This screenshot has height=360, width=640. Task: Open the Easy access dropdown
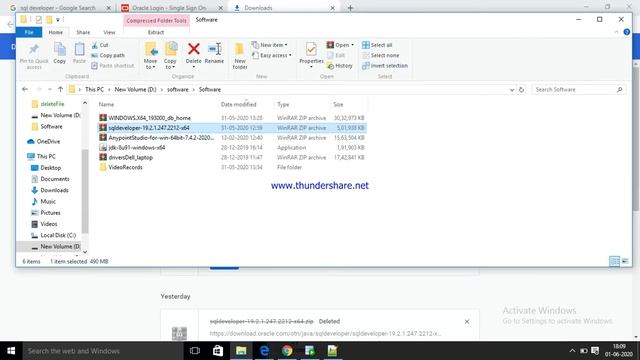(x=272, y=55)
